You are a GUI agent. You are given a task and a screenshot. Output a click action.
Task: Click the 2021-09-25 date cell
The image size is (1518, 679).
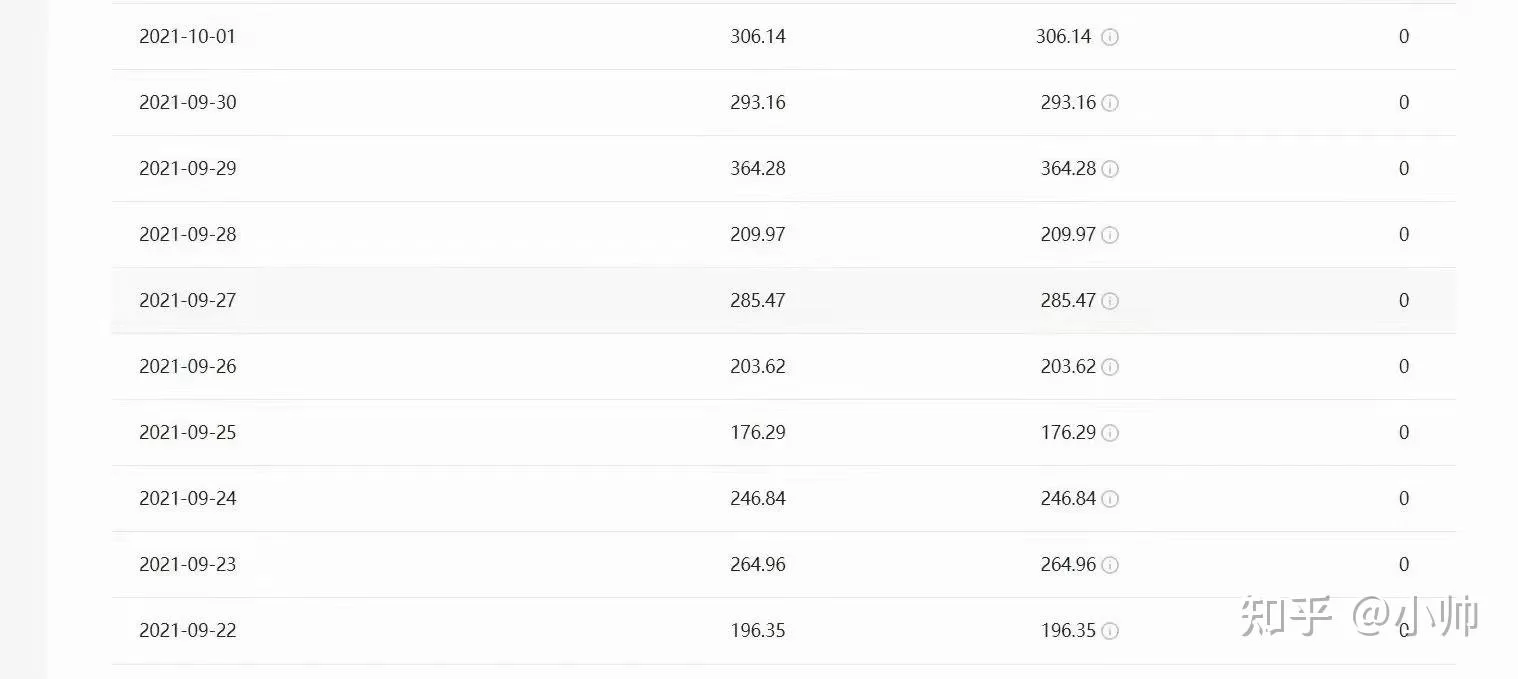click(188, 433)
